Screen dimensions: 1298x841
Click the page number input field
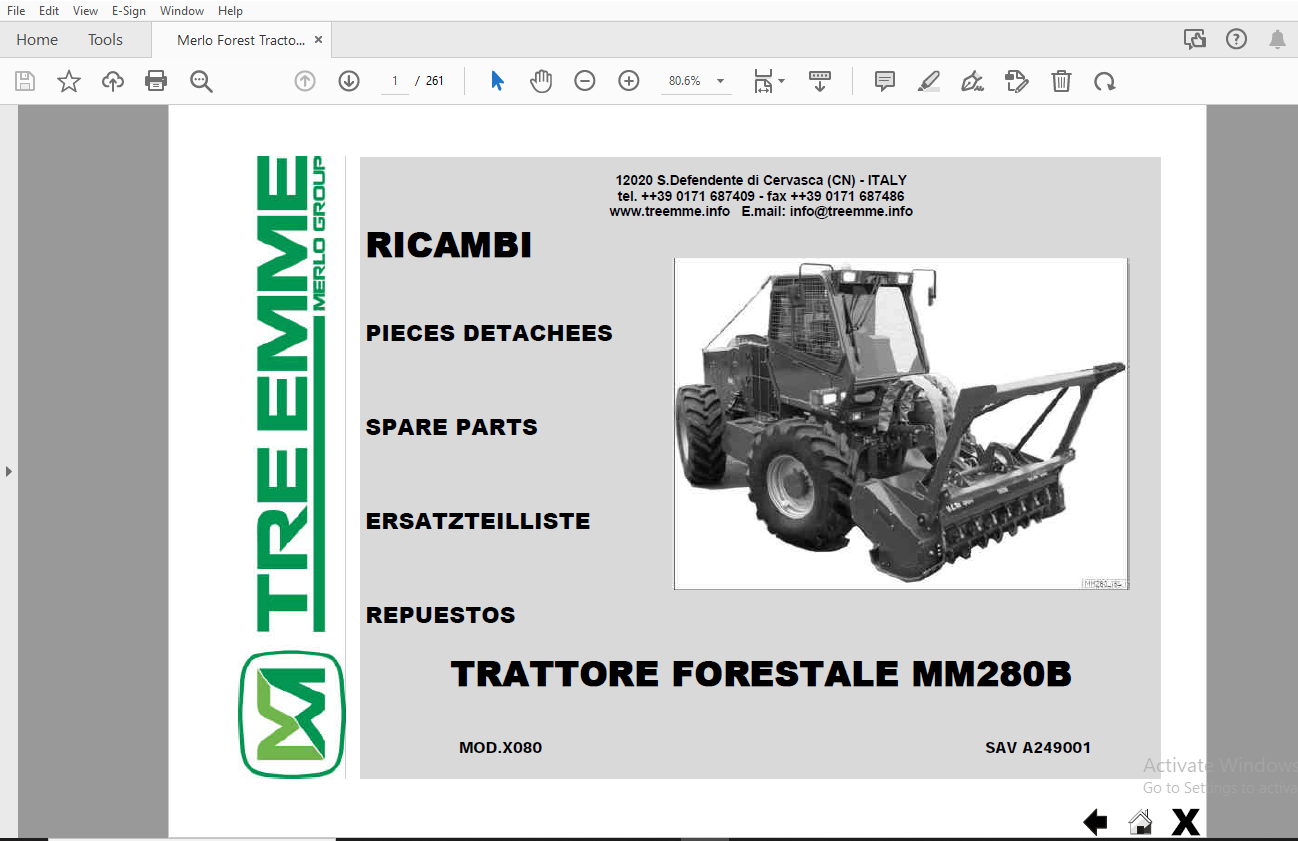395,81
